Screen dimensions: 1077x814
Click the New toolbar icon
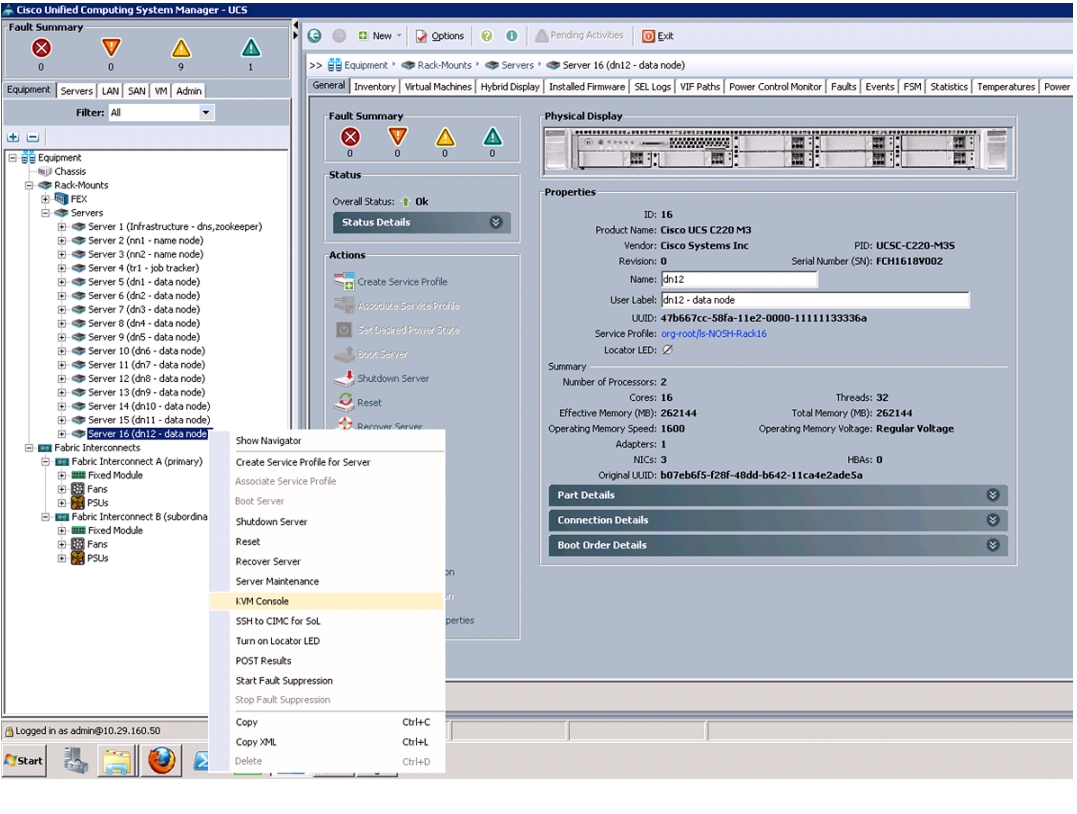tap(363, 36)
